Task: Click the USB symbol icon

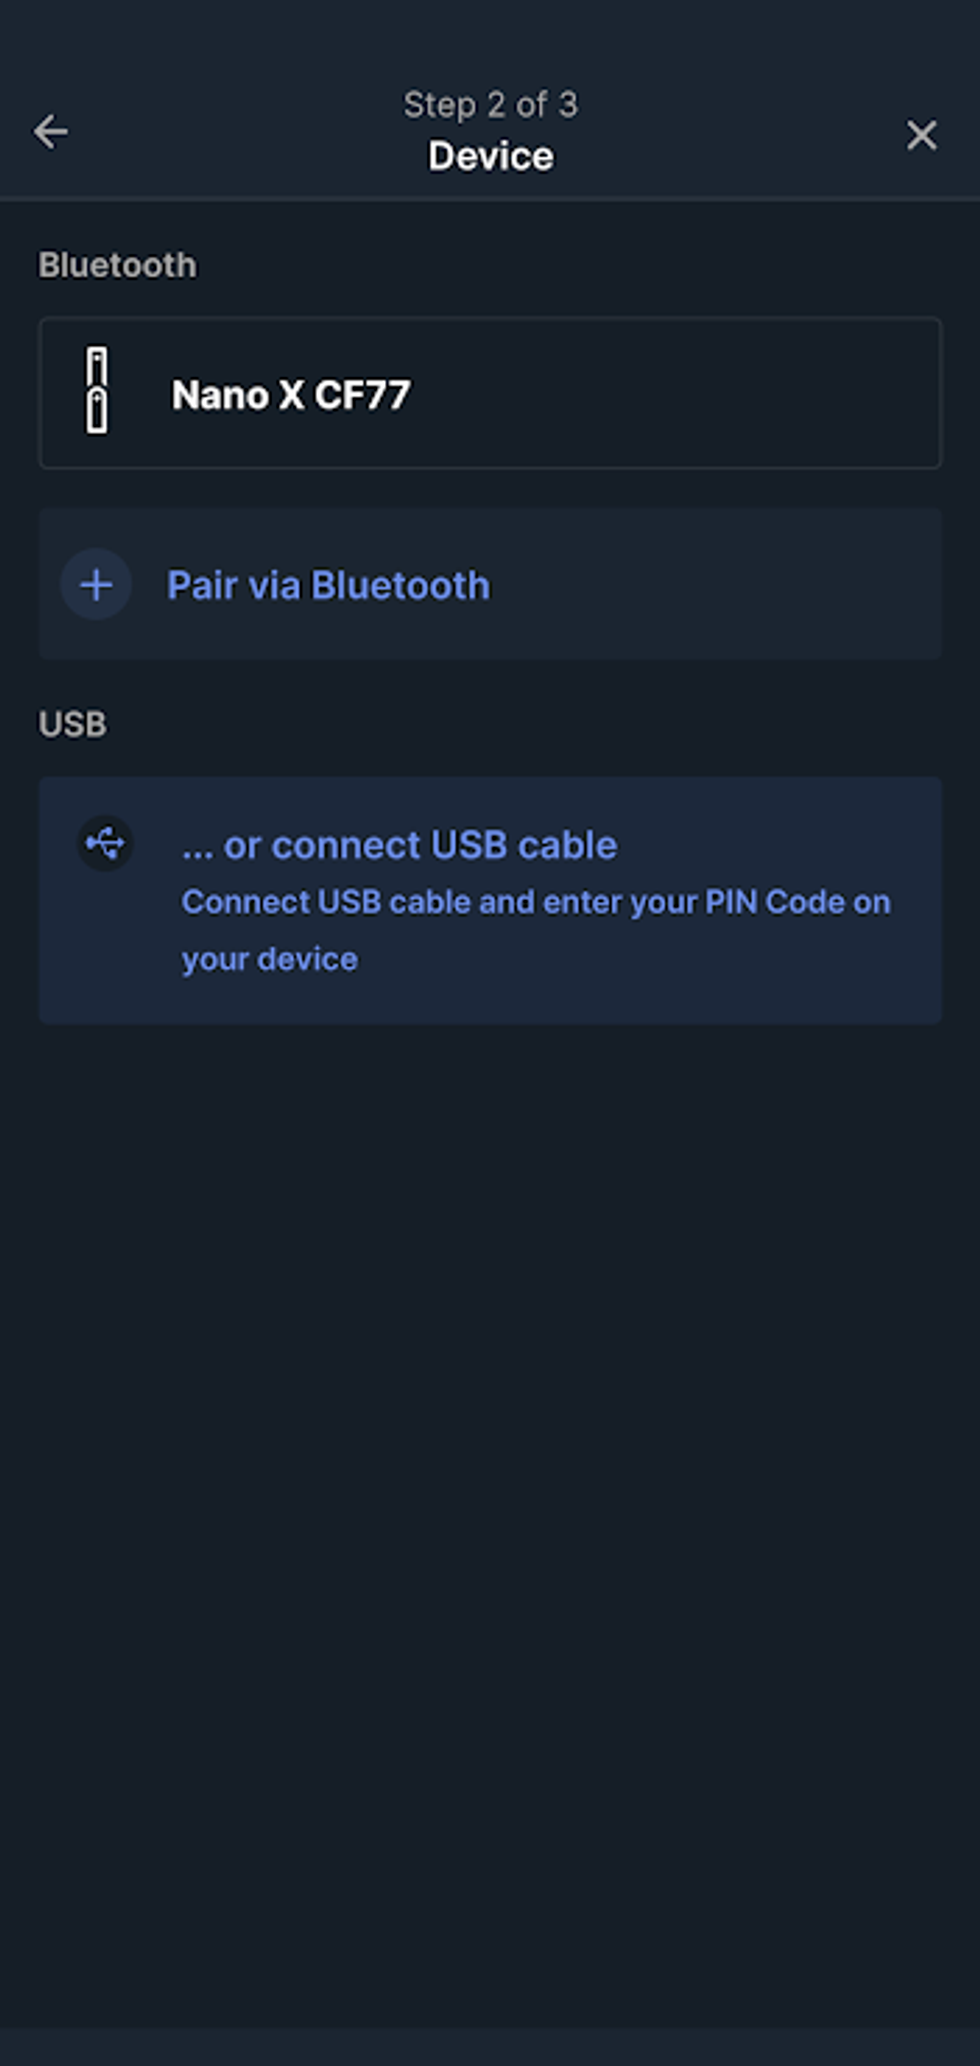Action: click(105, 844)
